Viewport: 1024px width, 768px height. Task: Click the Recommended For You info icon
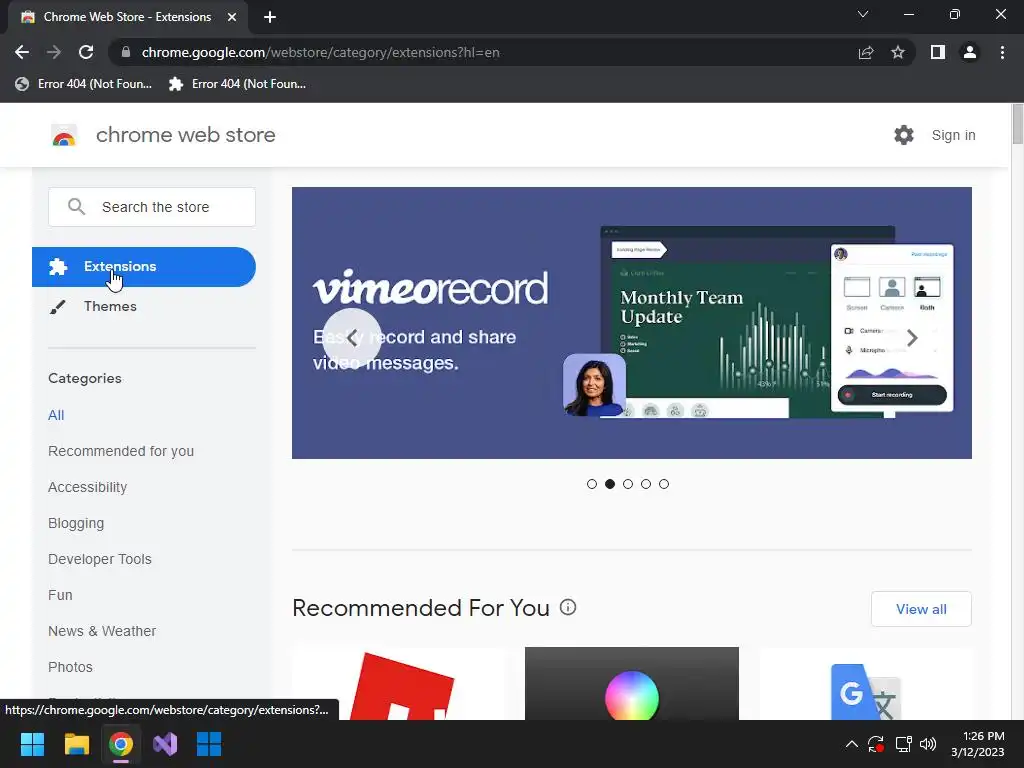568,607
